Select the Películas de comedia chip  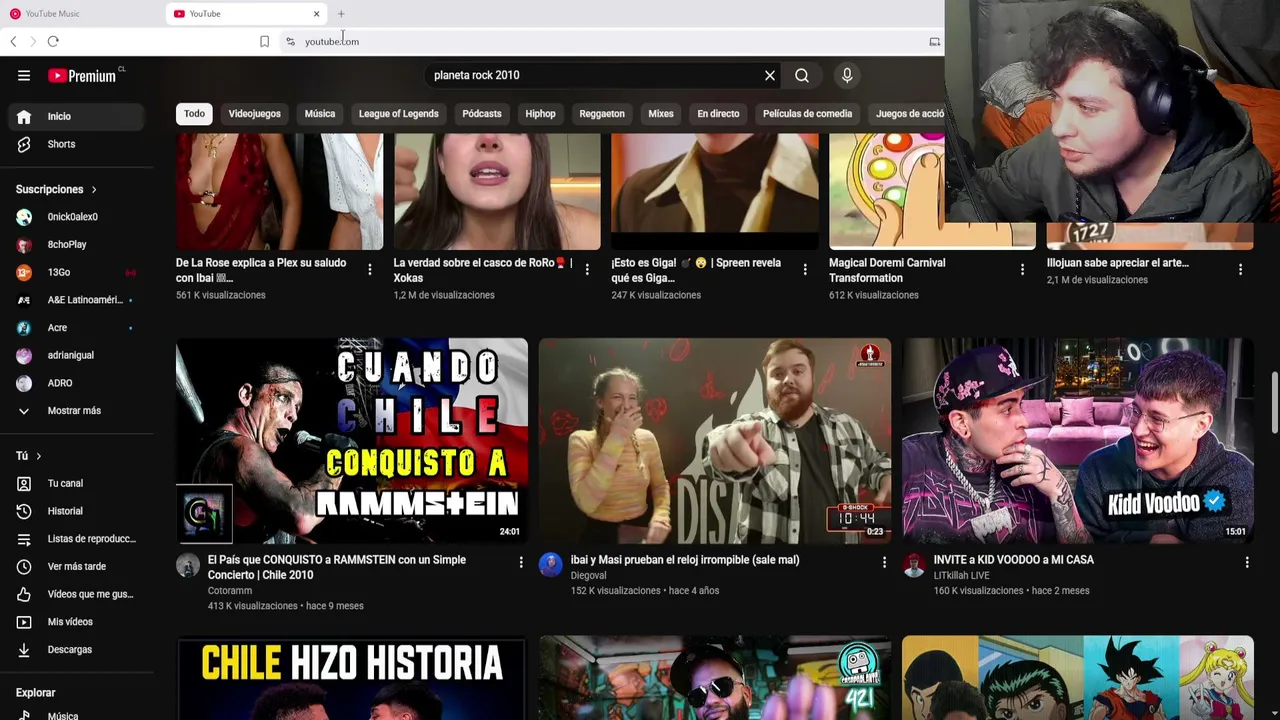(807, 114)
